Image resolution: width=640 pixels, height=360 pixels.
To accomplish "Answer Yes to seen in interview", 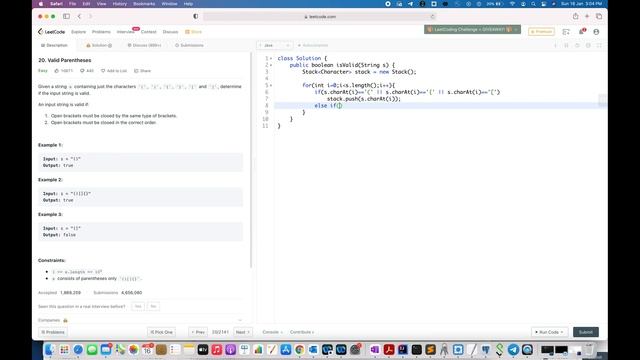I will click(x=138, y=306).
